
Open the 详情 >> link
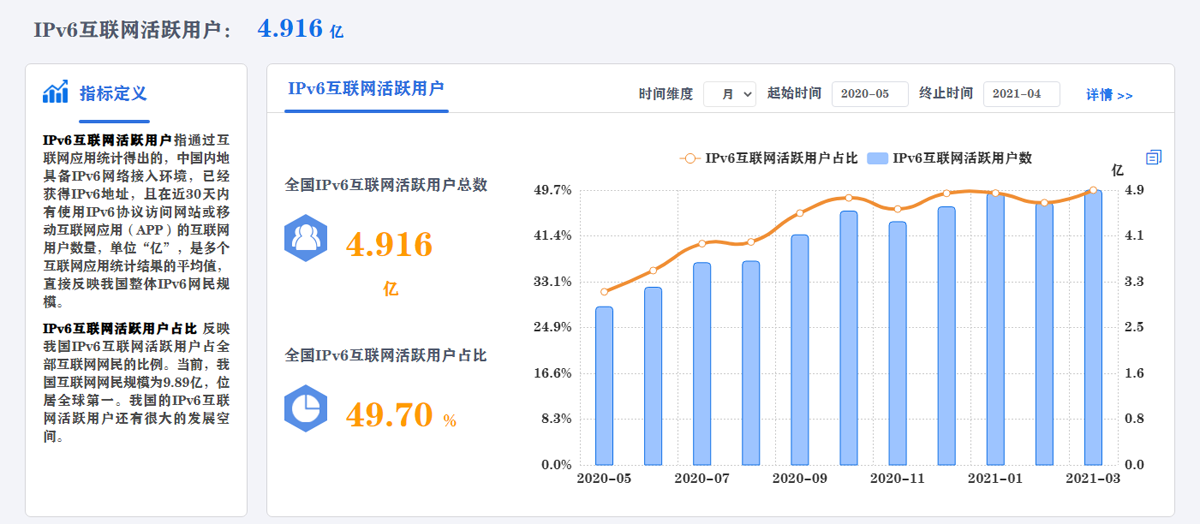(x=1109, y=95)
